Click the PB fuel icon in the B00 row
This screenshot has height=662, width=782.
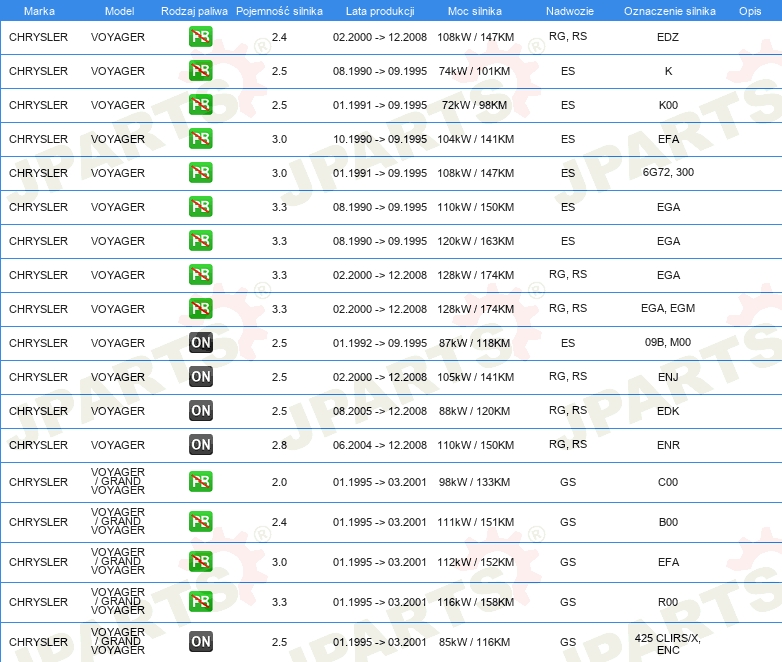[x=201, y=522]
